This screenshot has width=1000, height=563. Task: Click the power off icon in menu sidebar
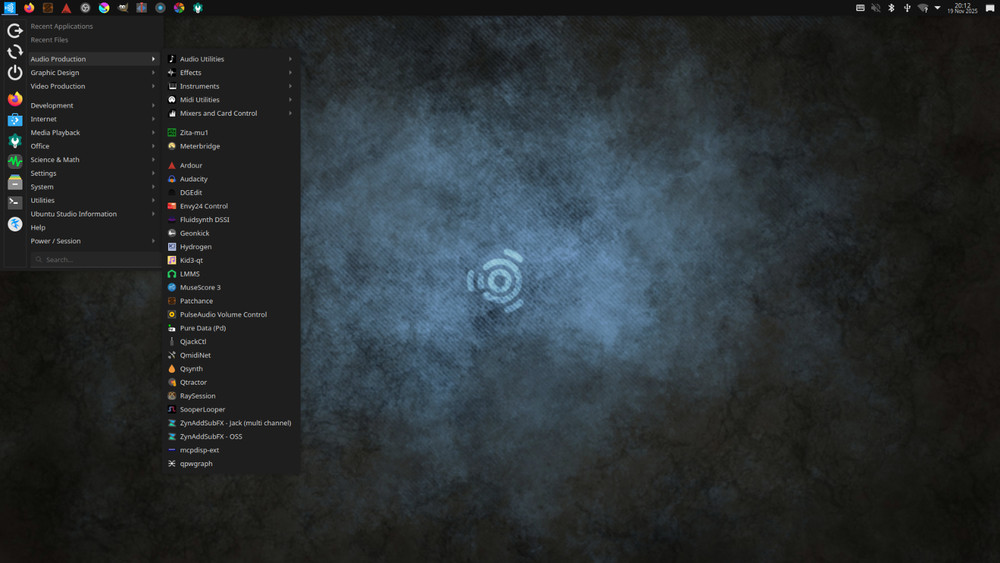pos(15,73)
